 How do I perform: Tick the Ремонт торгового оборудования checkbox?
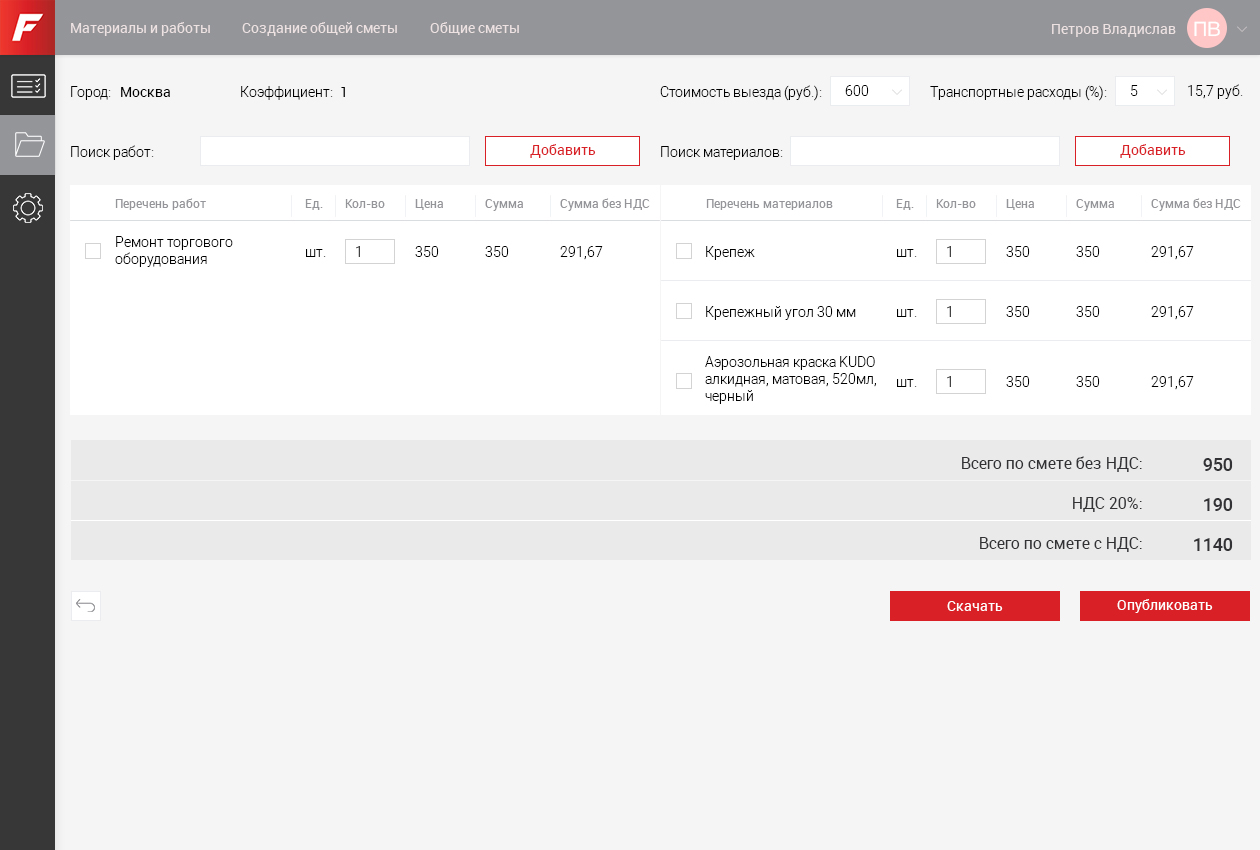pyautogui.click(x=93, y=251)
